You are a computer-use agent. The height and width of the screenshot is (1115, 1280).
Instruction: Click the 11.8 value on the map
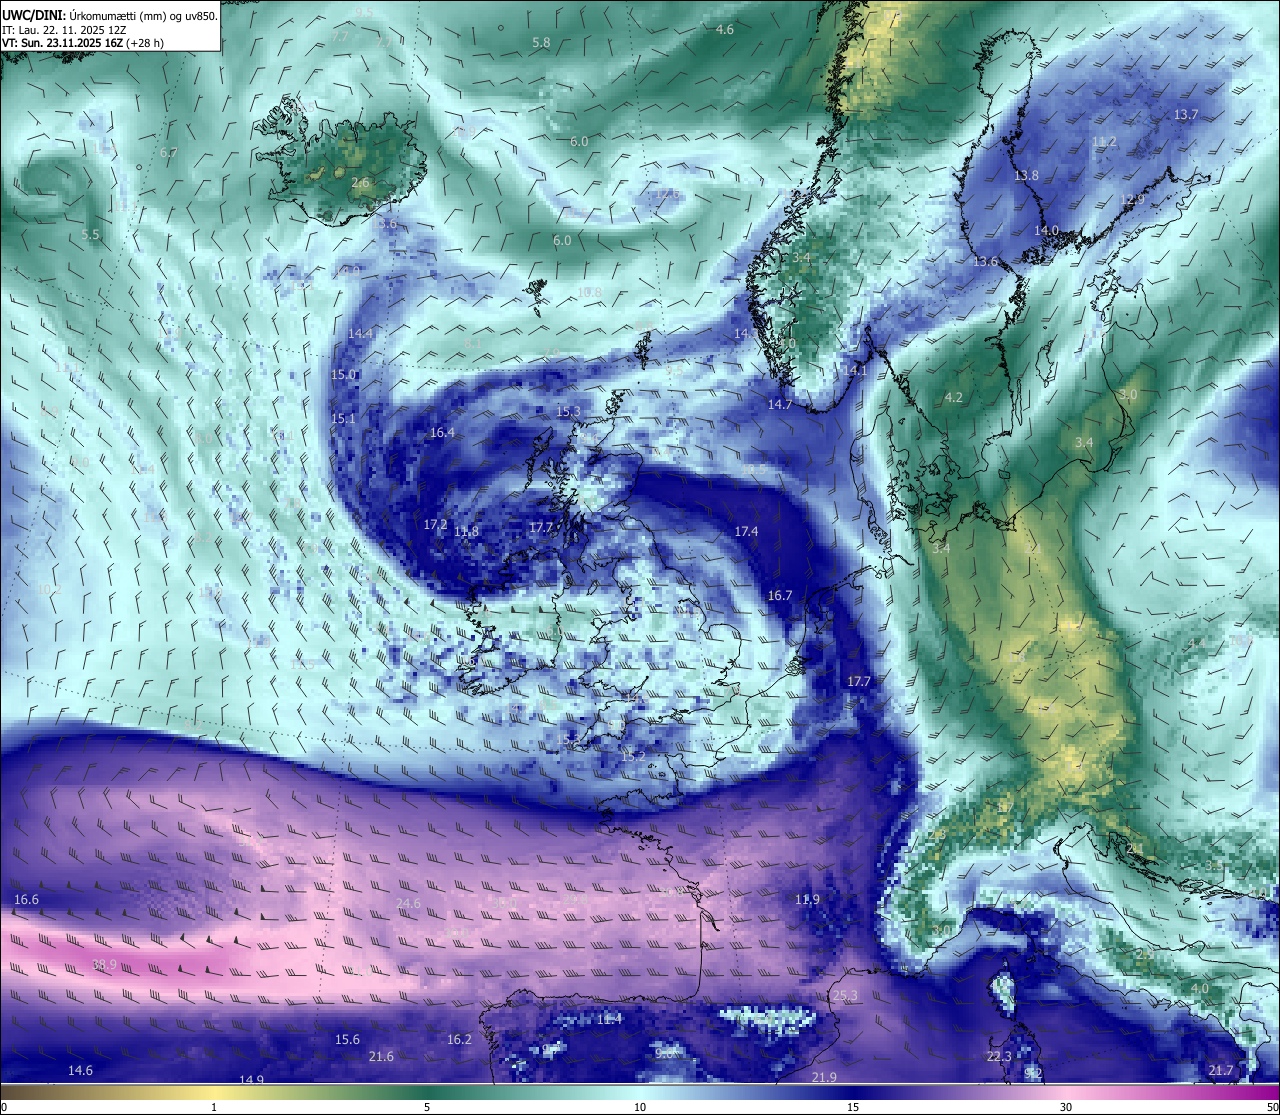coord(466,532)
